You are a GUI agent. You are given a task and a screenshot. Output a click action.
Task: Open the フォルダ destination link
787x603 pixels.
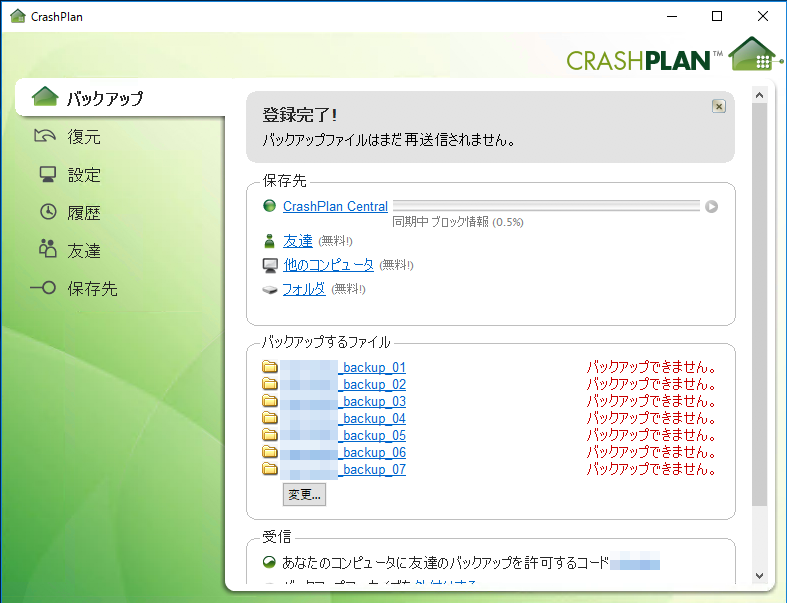click(x=304, y=289)
